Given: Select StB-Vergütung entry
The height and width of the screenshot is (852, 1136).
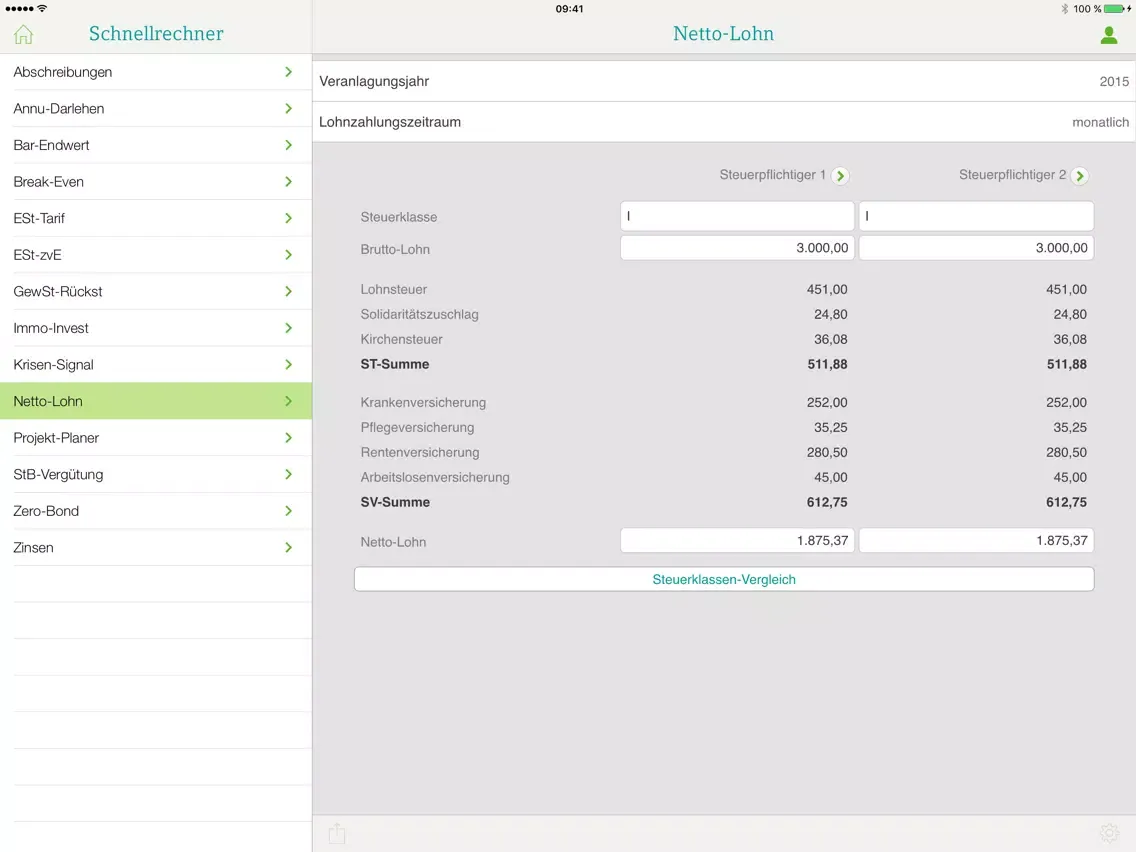Looking at the screenshot, I should (156, 475).
